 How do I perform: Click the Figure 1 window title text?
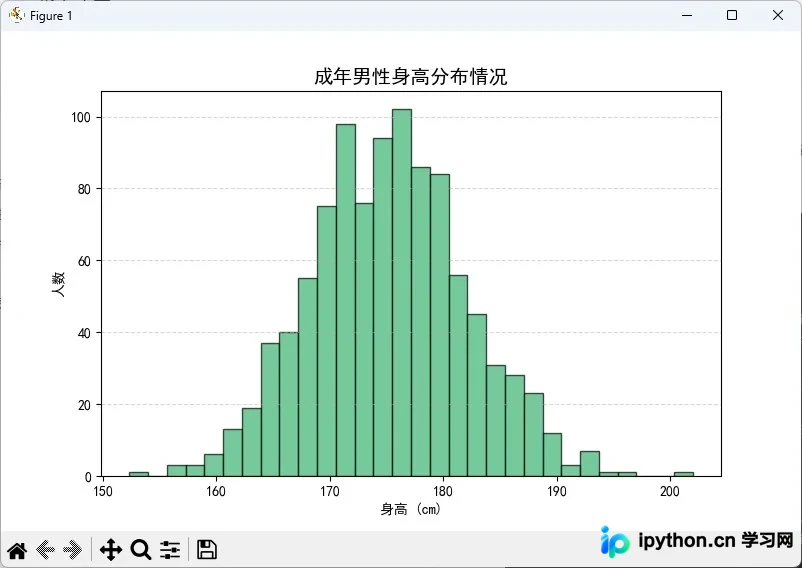(51, 16)
